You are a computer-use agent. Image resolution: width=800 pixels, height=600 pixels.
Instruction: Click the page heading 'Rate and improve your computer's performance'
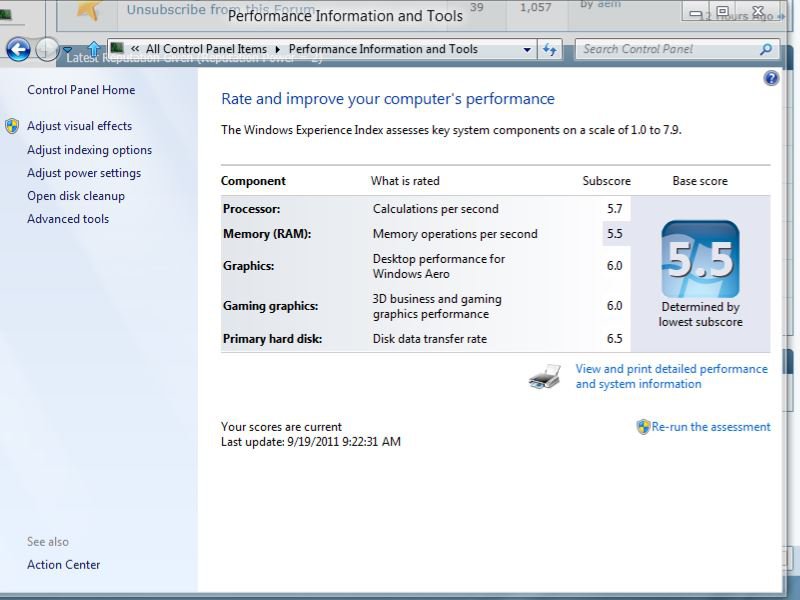coord(388,98)
